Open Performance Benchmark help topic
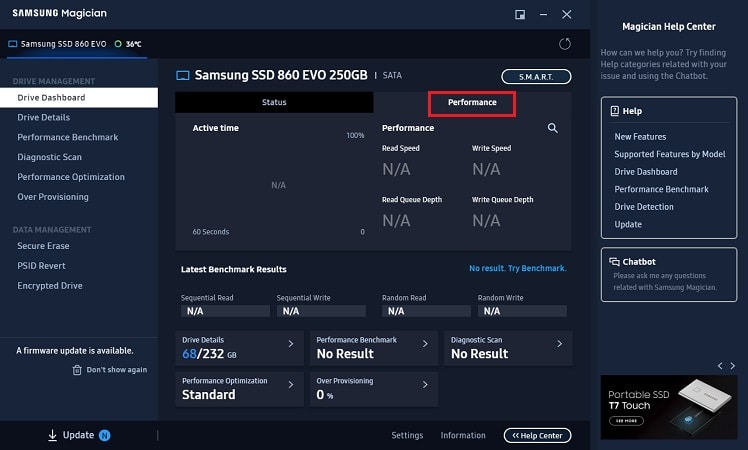The width and height of the screenshot is (748, 450). pyautogui.click(x=661, y=189)
